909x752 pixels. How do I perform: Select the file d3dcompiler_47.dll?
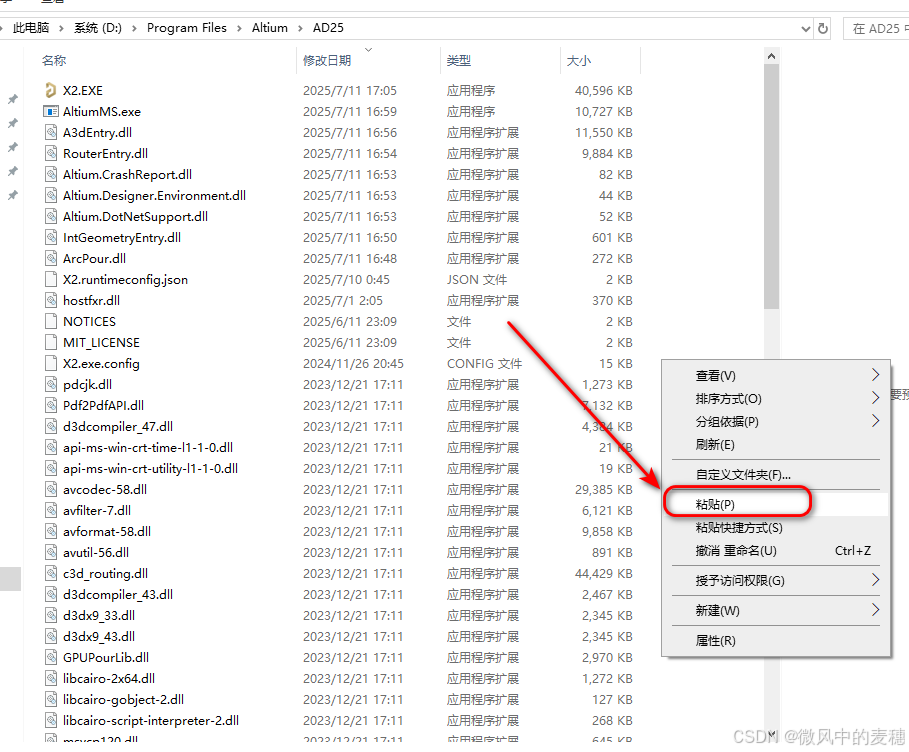118,427
